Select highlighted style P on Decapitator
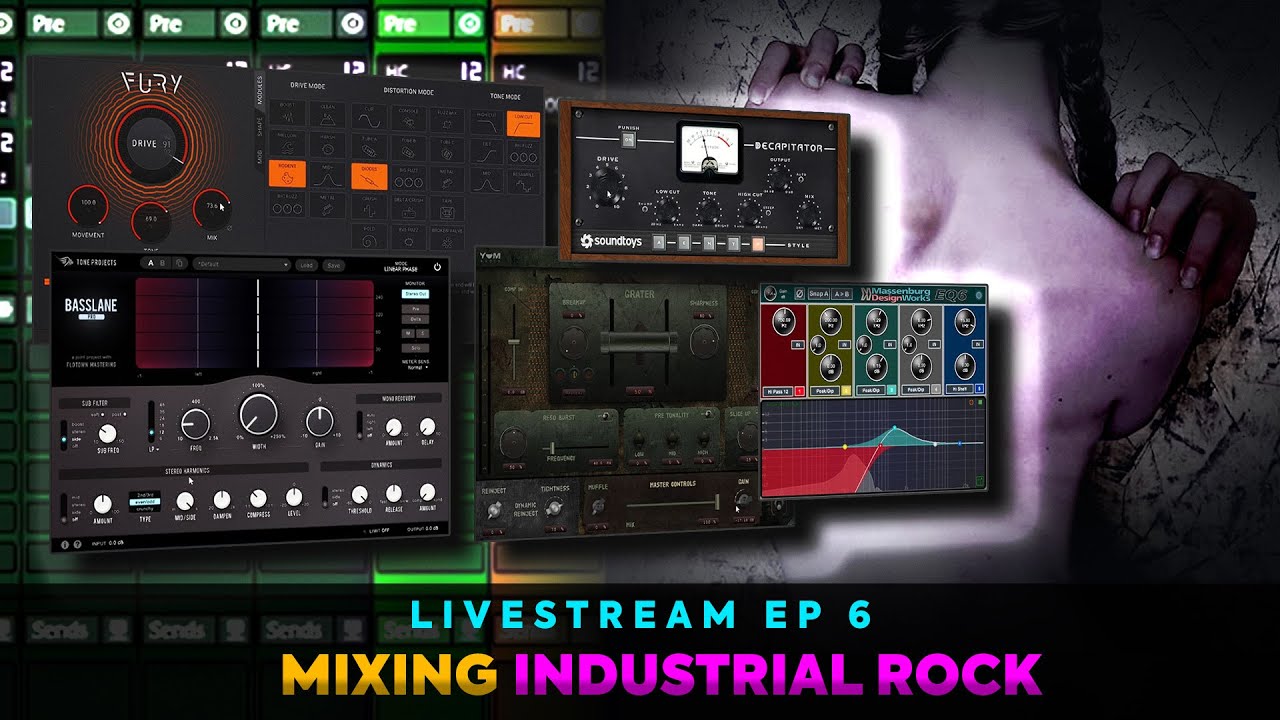The width and height of the screenshot is (1280, 720). coord(758,244)
